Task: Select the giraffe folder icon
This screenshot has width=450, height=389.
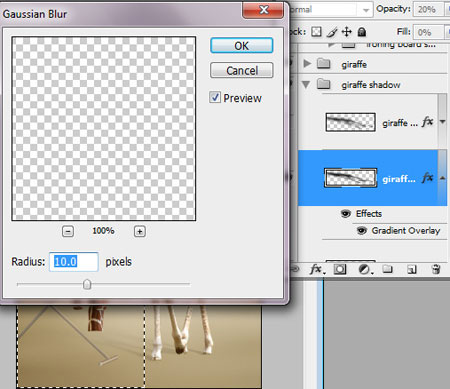Action: [323, 63]
